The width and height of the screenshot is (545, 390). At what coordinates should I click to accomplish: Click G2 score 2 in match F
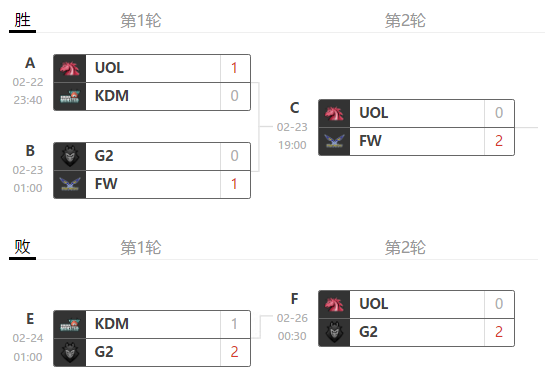[x=499, y=332]
